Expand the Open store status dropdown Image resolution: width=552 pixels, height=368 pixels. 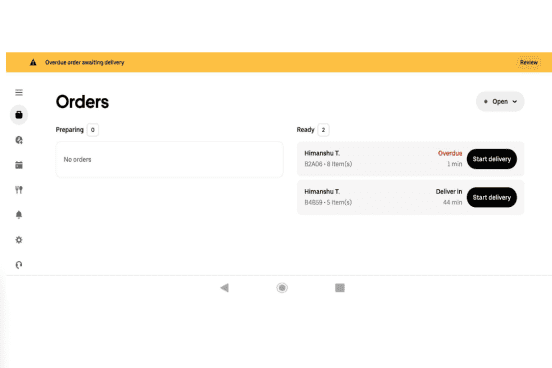pos(500,101)
